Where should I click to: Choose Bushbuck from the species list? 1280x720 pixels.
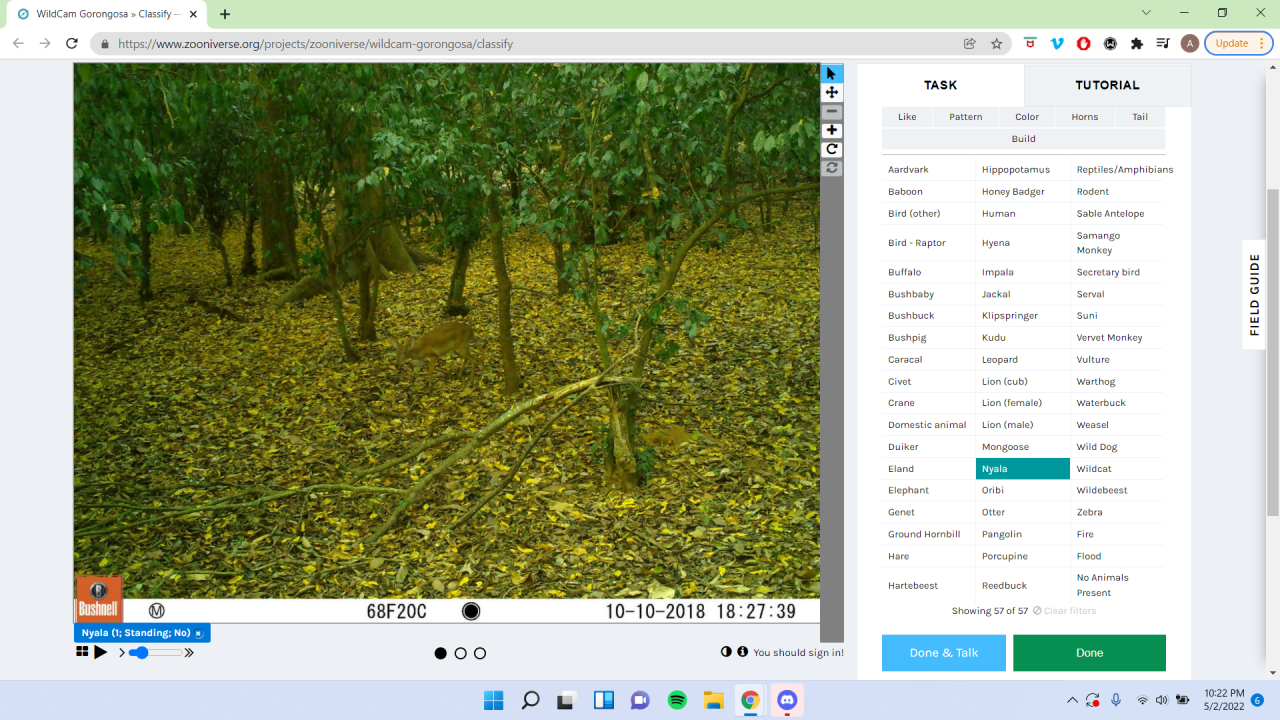928,316
